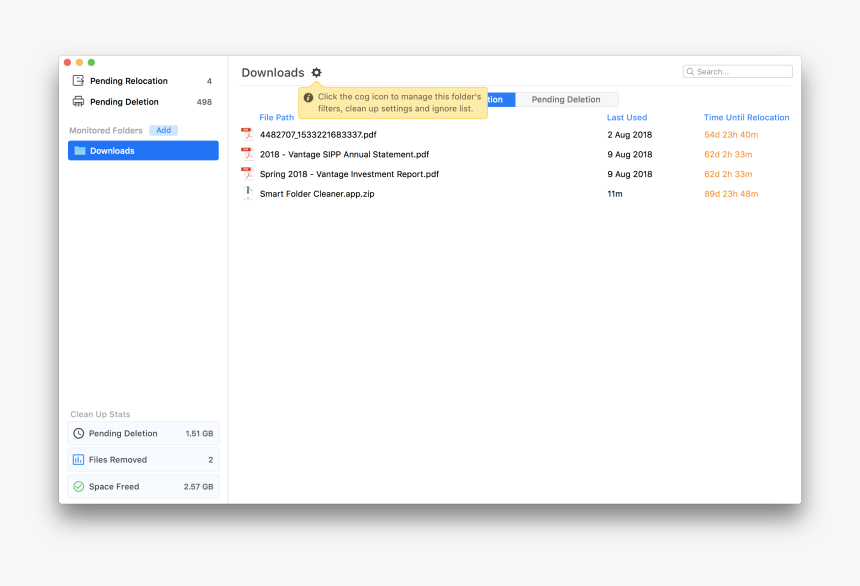Select 2018 - Vantage SIPP Annual Statement.pdf row
This screenshot has height=586, width=860.
(x=344, y=154)
